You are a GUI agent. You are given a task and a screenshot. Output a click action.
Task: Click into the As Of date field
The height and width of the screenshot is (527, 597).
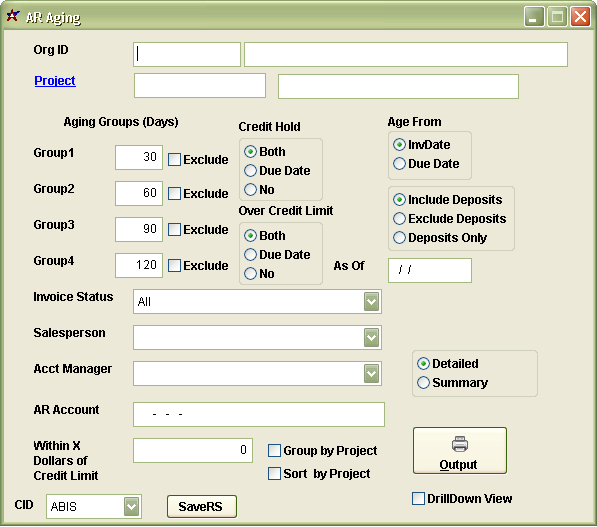(x=430, y=270)
